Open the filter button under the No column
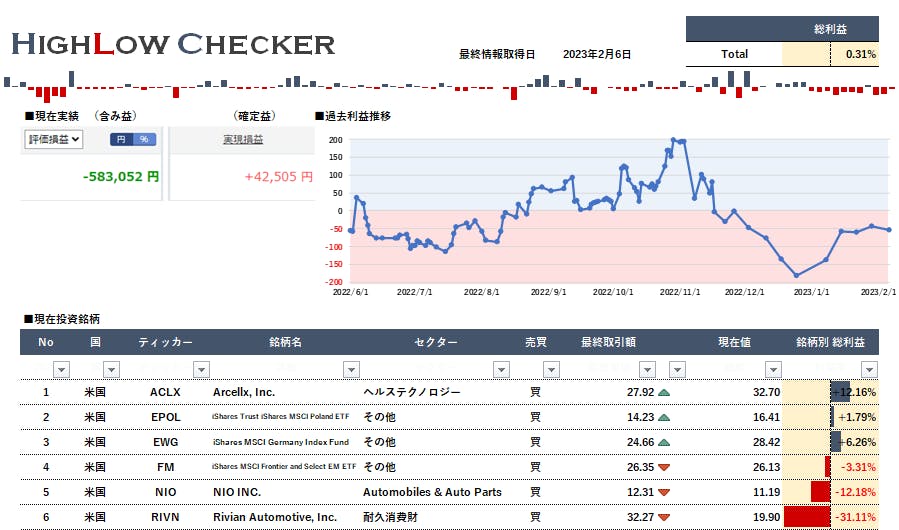Image resolution: width=899 pixels, height=530 pixels. coord(61,369)
